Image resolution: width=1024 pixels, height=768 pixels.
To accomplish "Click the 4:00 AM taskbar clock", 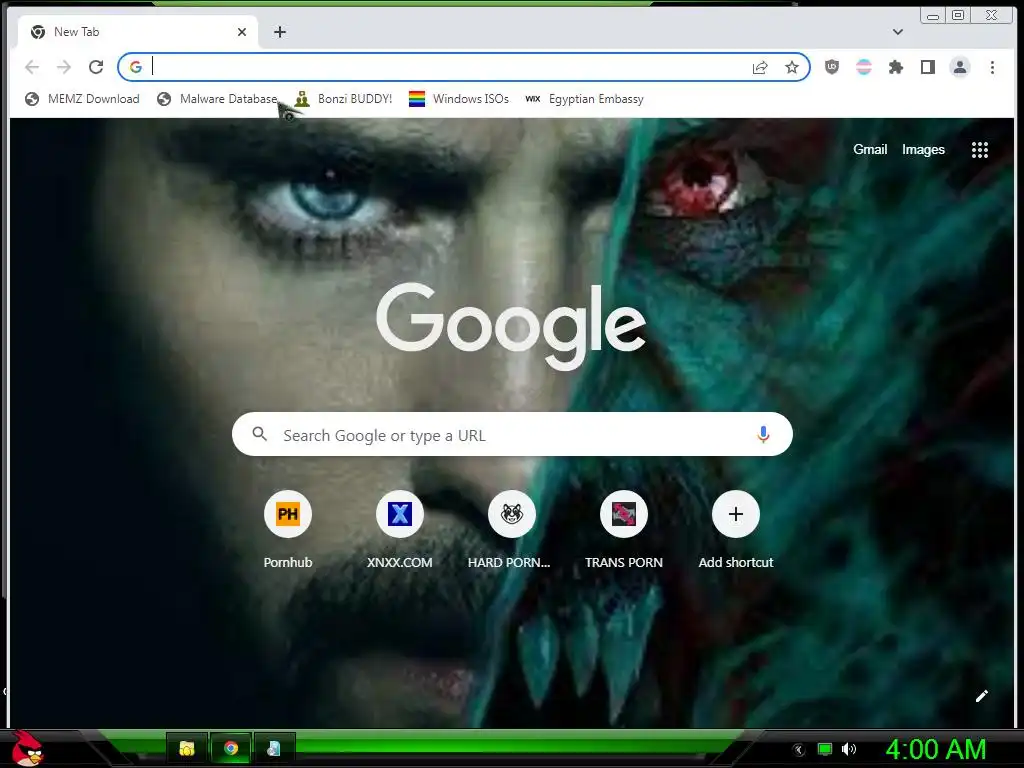I will tap(935, 749).
